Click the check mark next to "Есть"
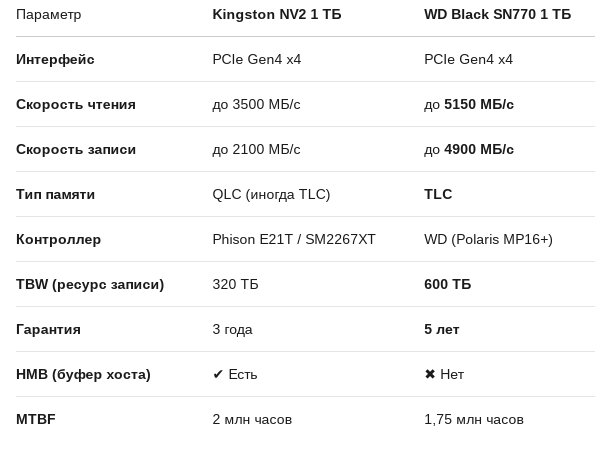The height and width of the screenshot is (459, 612). pyautogui.click(x=218, y=374)
